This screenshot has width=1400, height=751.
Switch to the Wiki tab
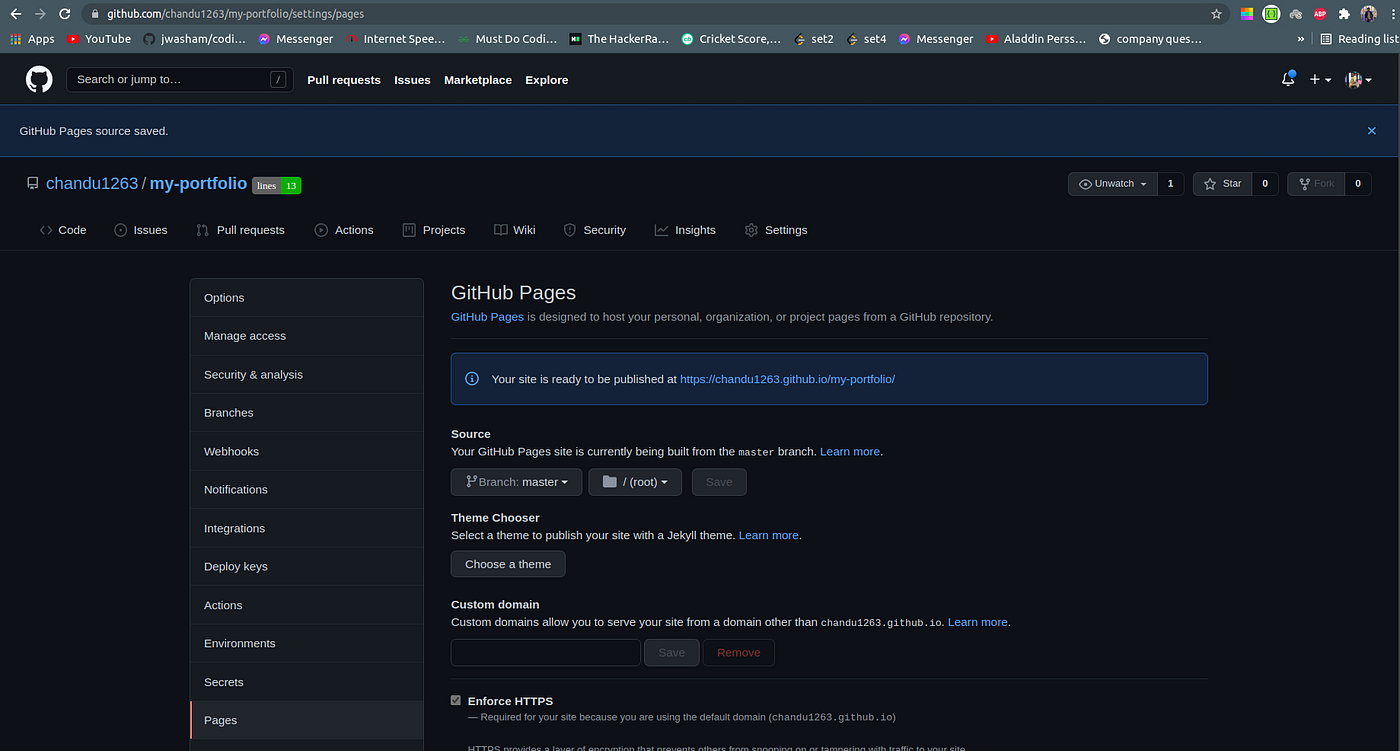click(x=515, y=230)
